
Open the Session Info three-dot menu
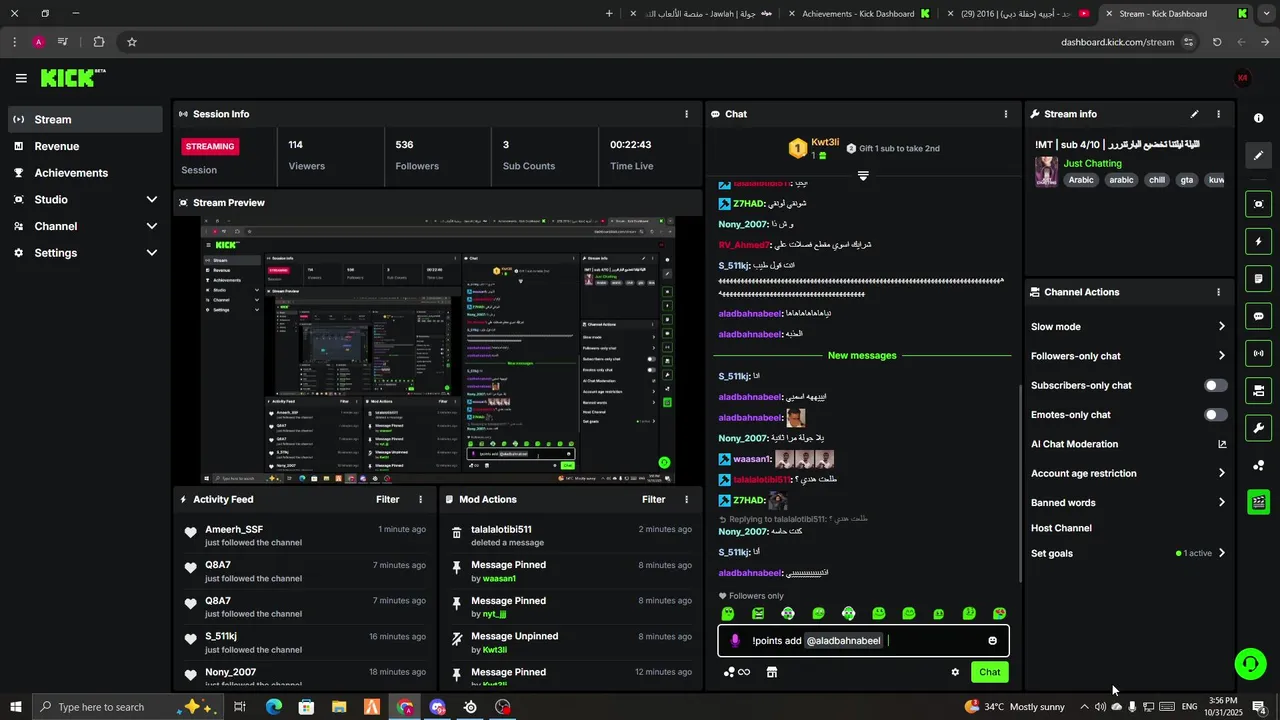point(686,114)
